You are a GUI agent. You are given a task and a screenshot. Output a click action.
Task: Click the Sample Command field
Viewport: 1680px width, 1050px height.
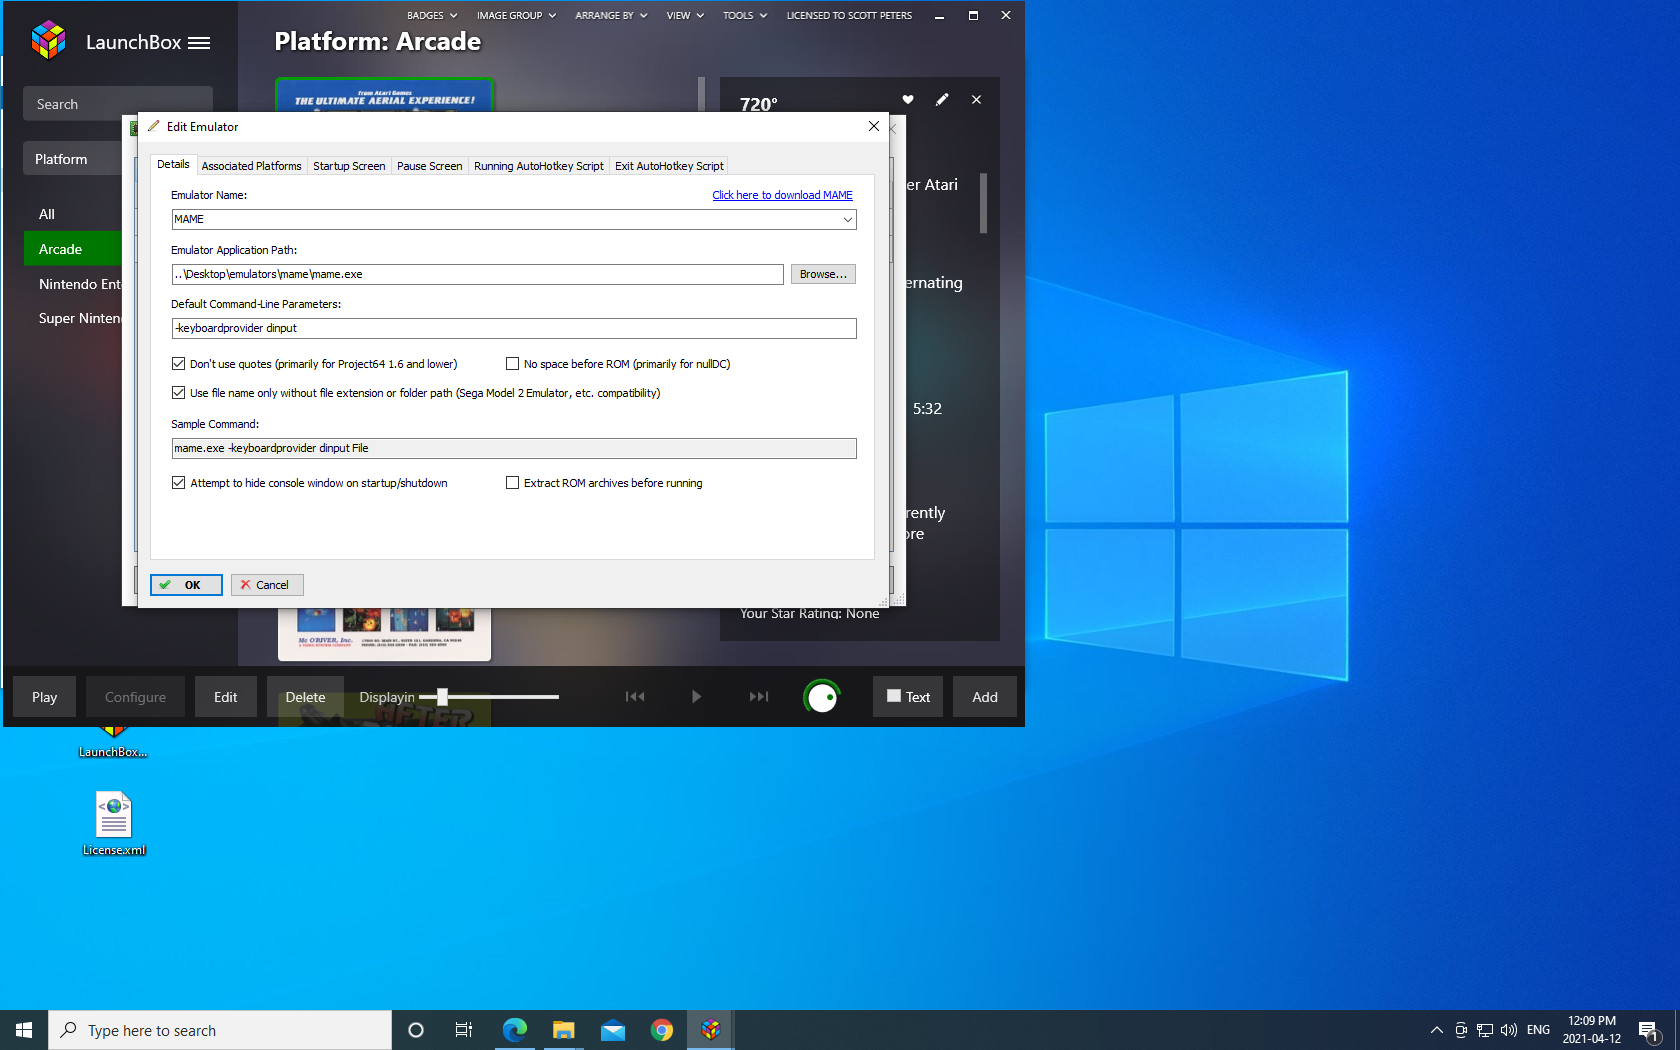point(514,448)
